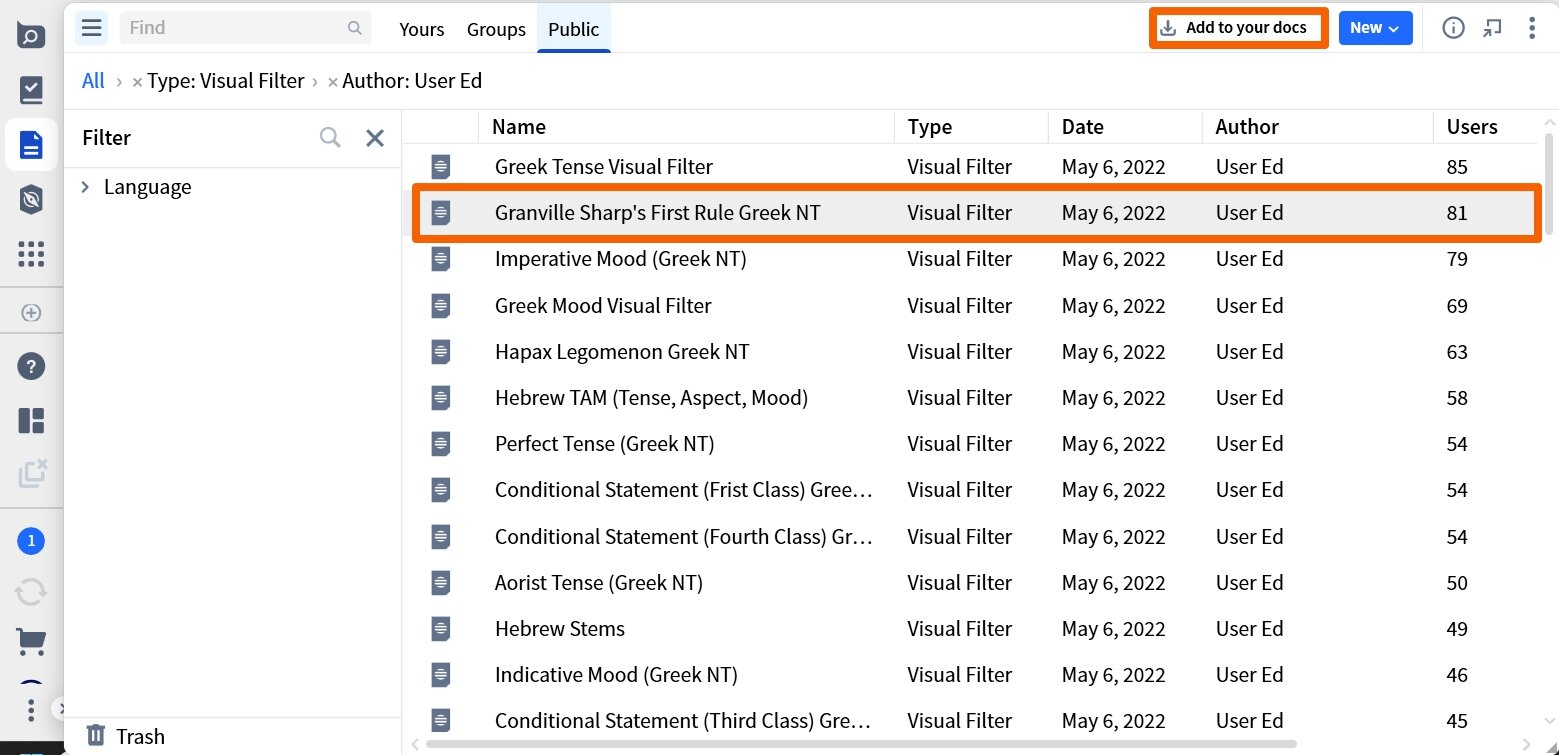Open the three-dot menu at top right
The width and height of the screenshot is (1559, 755).
click(x=1533, y=27)
